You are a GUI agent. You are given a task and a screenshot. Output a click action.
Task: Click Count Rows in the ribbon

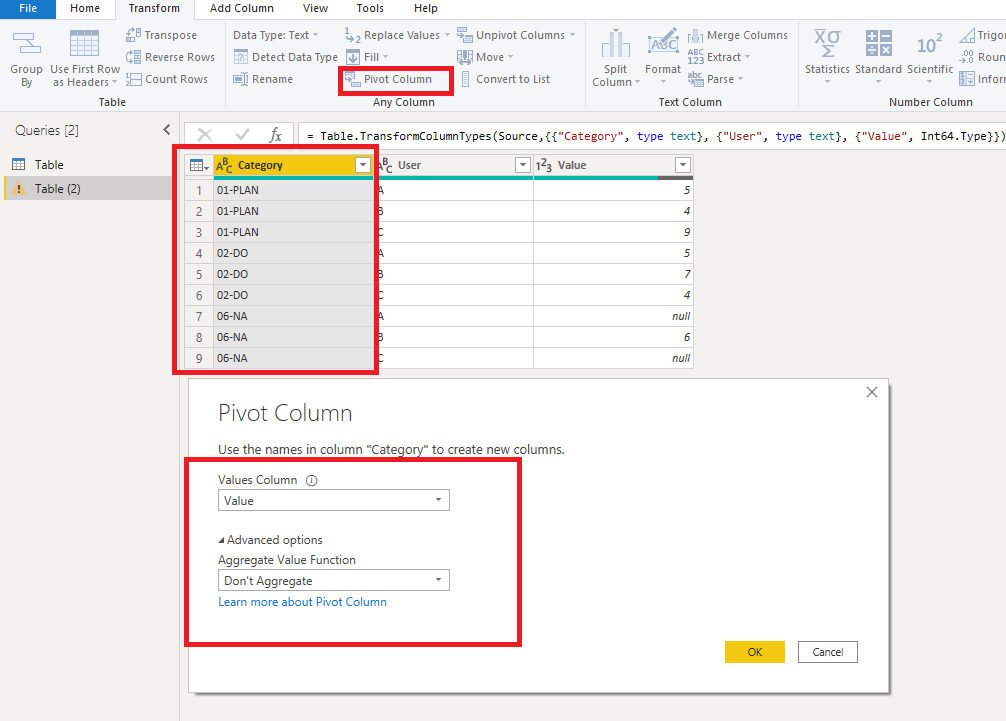coord(167,79)
